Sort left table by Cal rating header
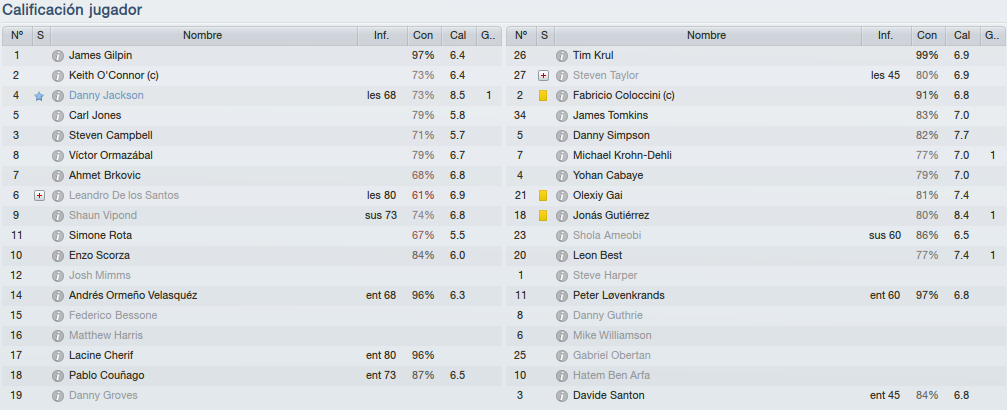Screen dimensions: 1007x410 458,36
